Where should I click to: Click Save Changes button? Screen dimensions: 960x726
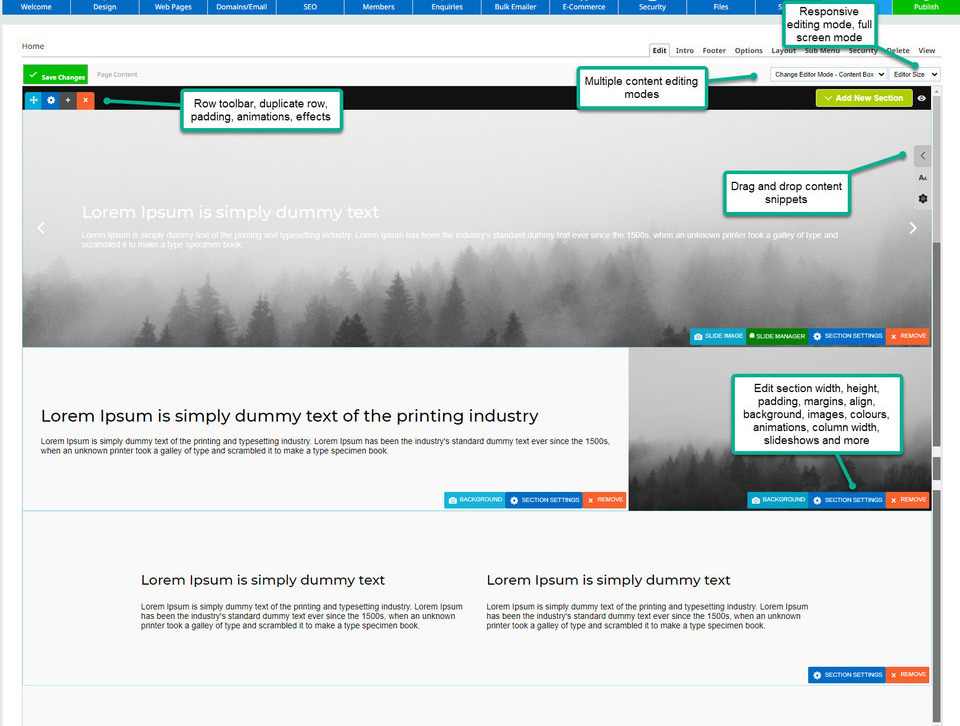tap(56, 75)
